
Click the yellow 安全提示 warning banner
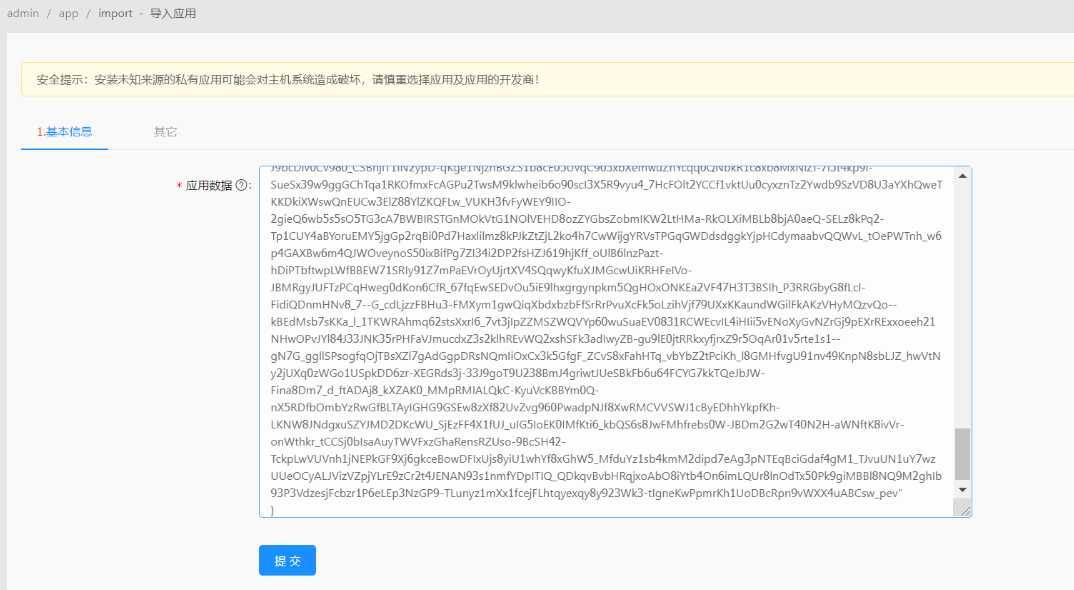540,79
